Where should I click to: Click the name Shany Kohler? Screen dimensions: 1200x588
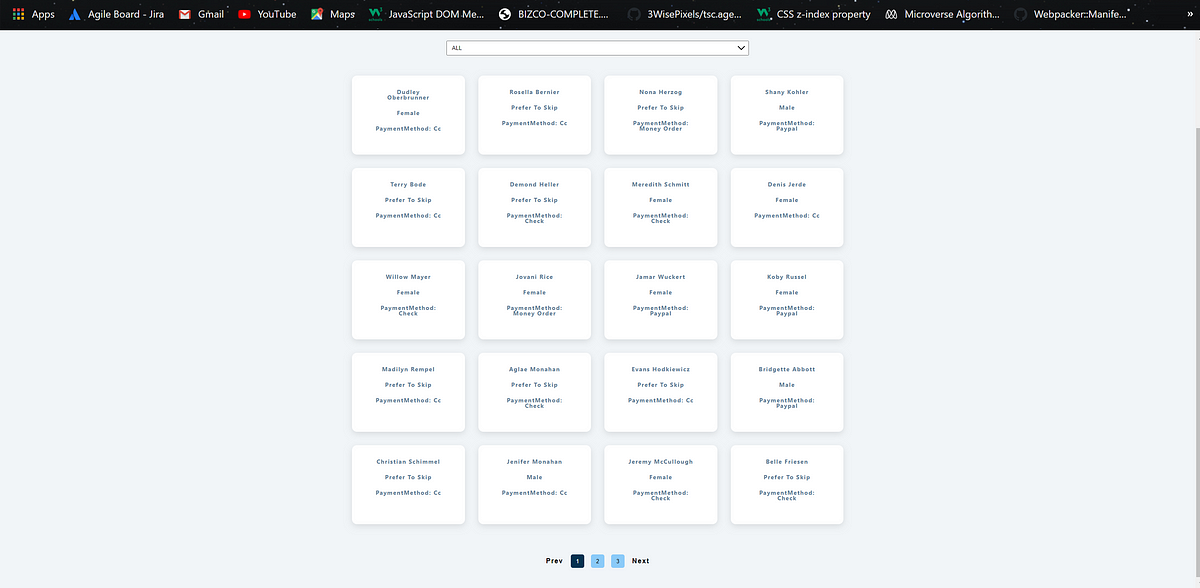tap(787, 92)
